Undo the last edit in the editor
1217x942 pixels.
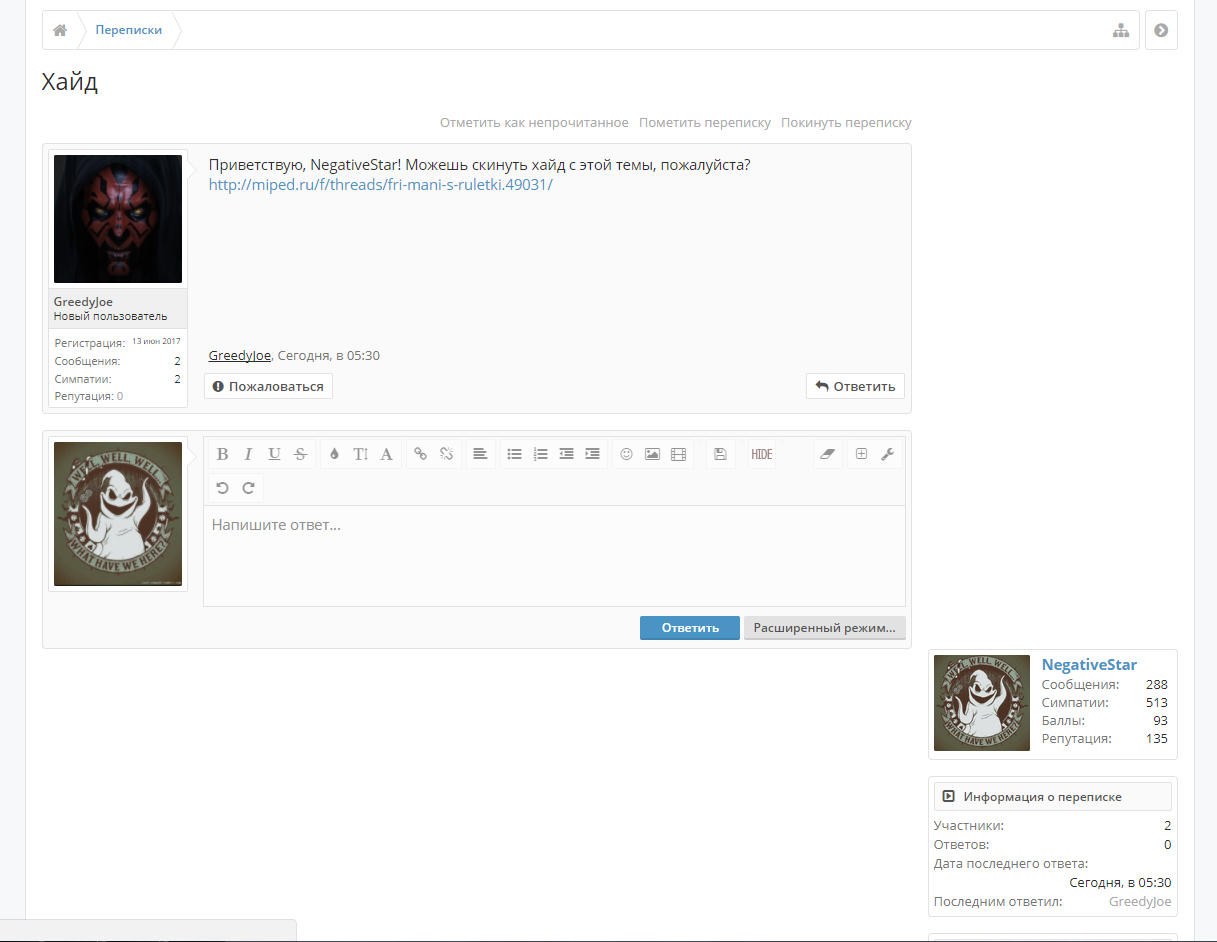pos(222,488)
